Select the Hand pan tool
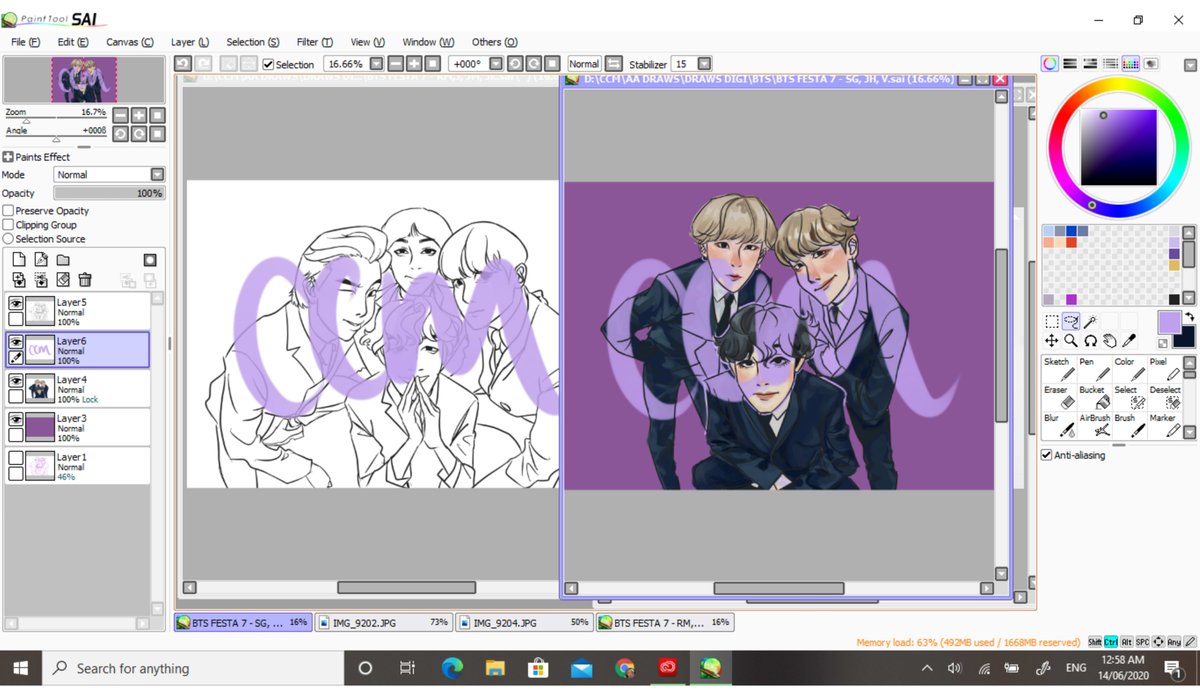 (x=1109, y=341)
